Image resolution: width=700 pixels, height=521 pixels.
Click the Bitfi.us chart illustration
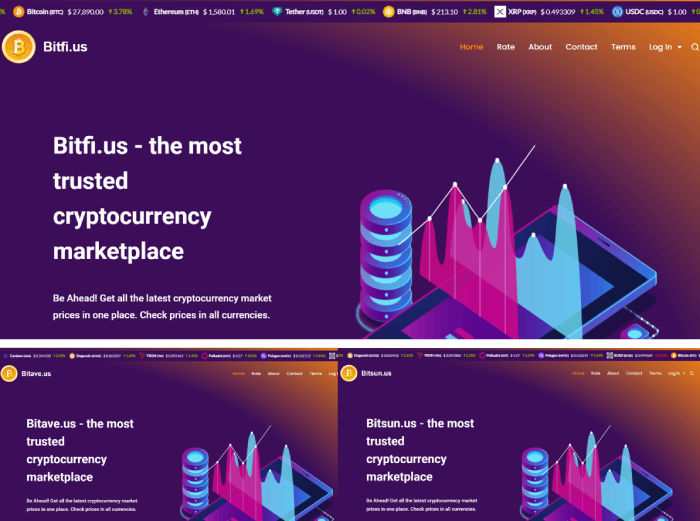[507, 243]
